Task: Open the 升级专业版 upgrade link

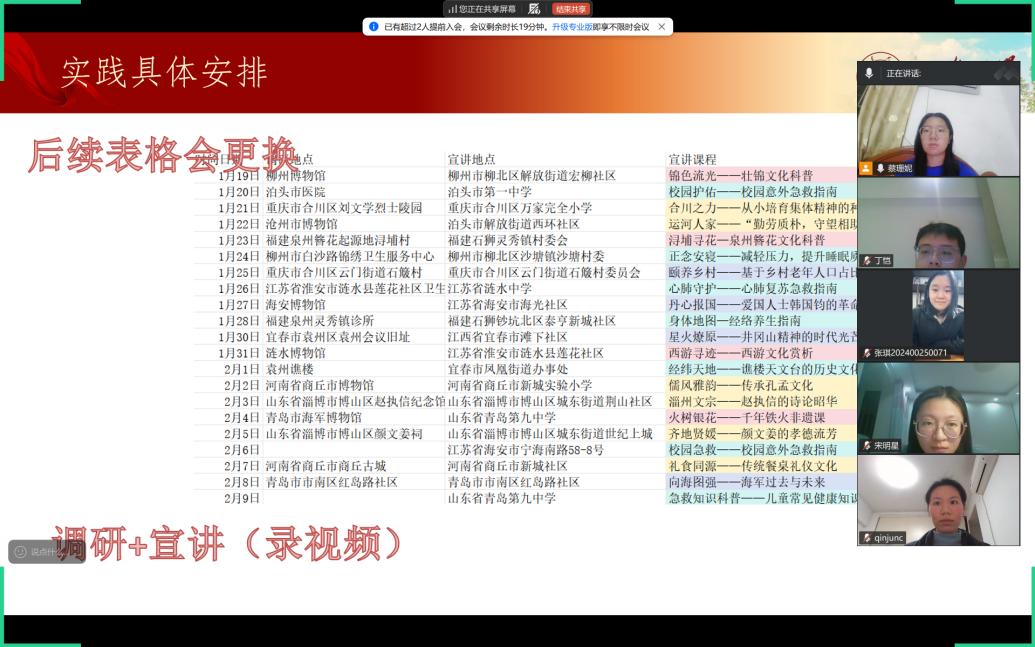Action: coord(571,27)
